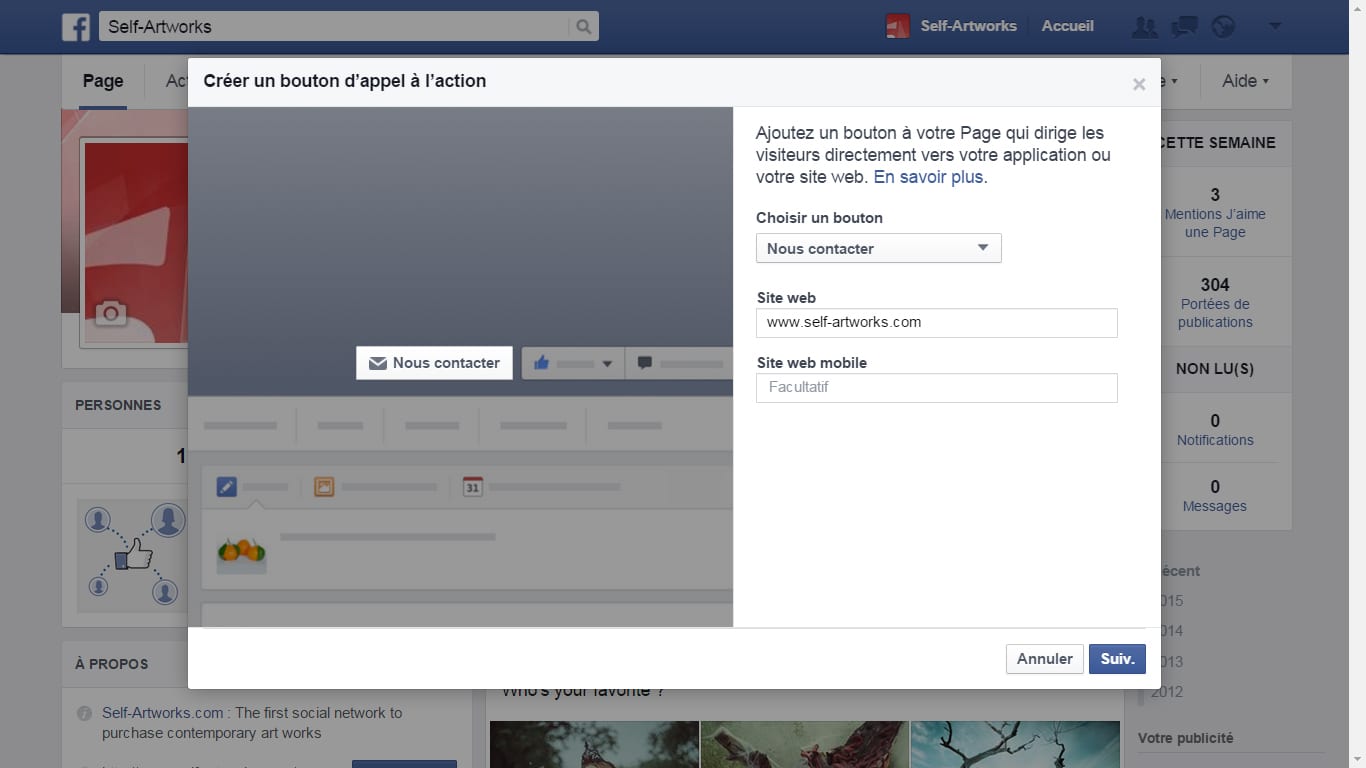Close the call-to-action dialog
Image resolution: width=1366 pixels, height=768 pixels.
1139,85
